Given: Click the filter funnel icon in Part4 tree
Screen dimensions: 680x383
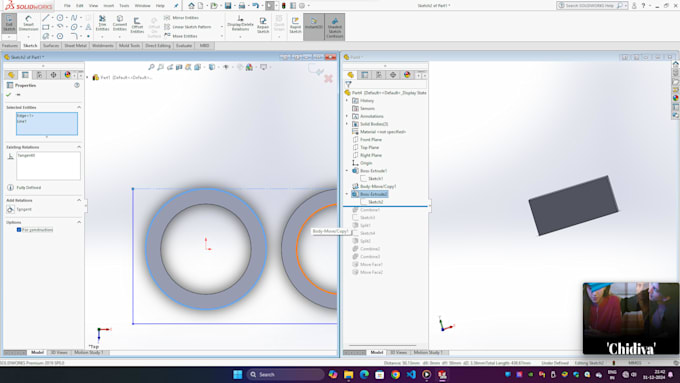Looking at the screenshot, I should pyautogui.click(x=348, y=84).
